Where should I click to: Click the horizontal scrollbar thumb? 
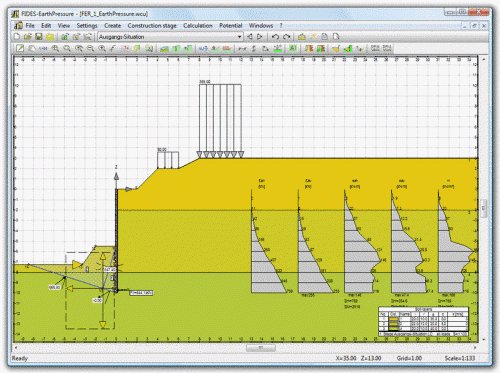point(261,348)
